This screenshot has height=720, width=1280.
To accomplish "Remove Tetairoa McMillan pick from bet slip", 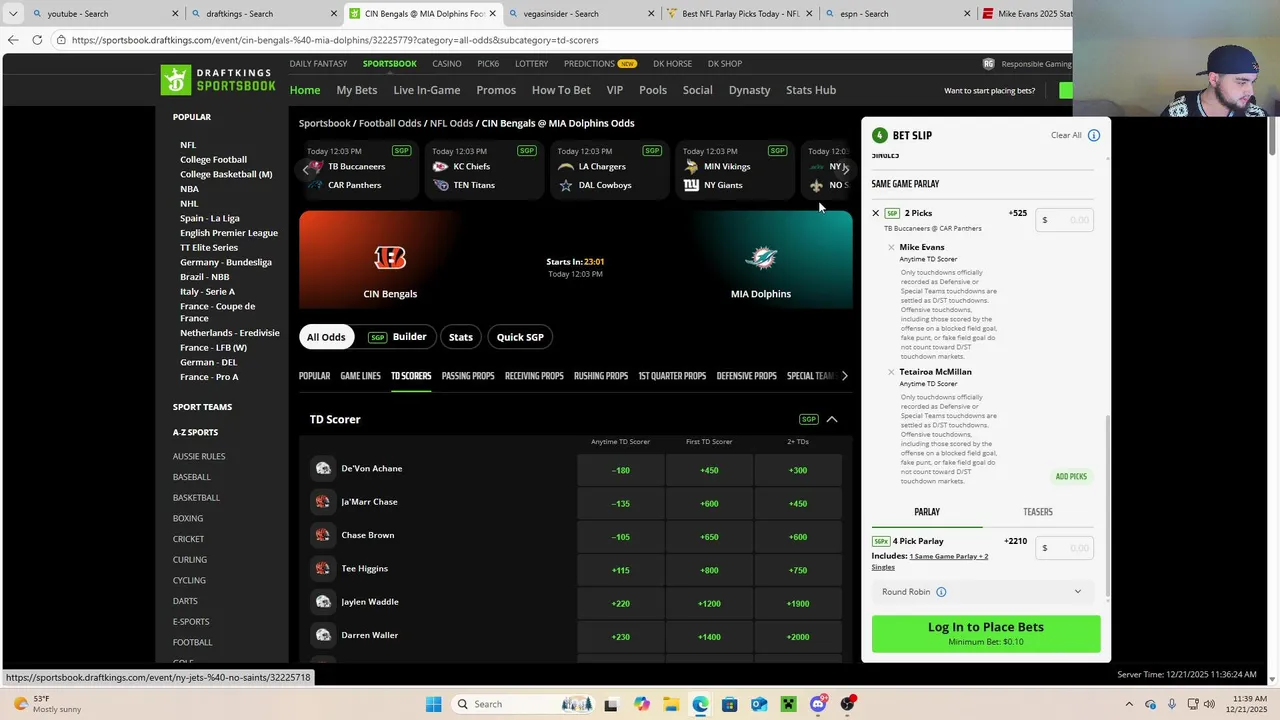I will (x=891, y=372).
